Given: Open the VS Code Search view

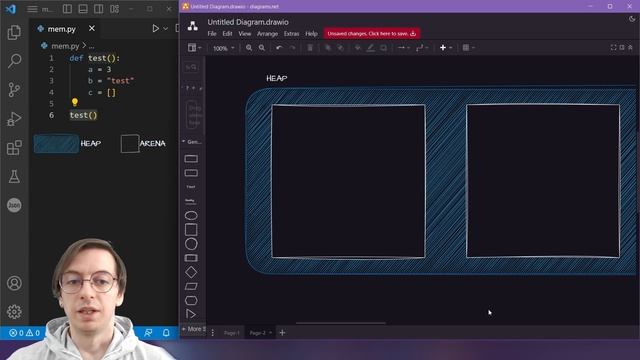Looking at the screenshot, I should click(x=14, y=61).
